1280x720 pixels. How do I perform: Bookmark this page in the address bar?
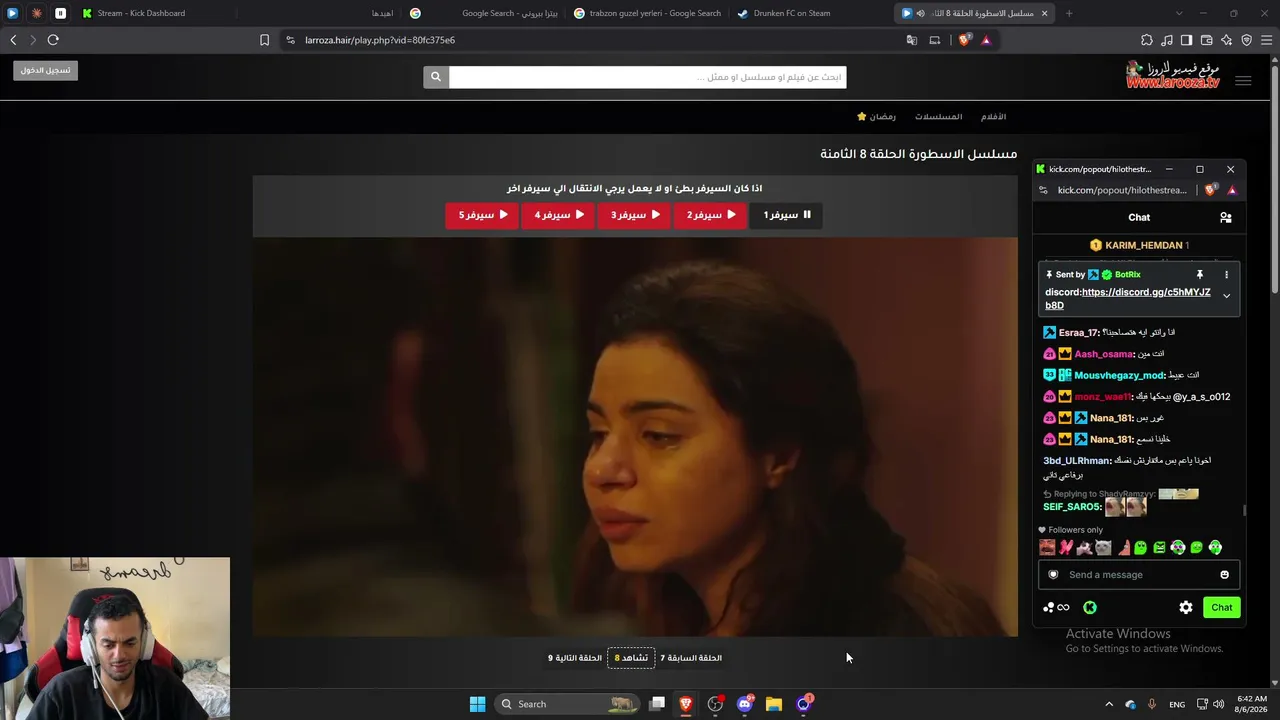click(264, 40)
